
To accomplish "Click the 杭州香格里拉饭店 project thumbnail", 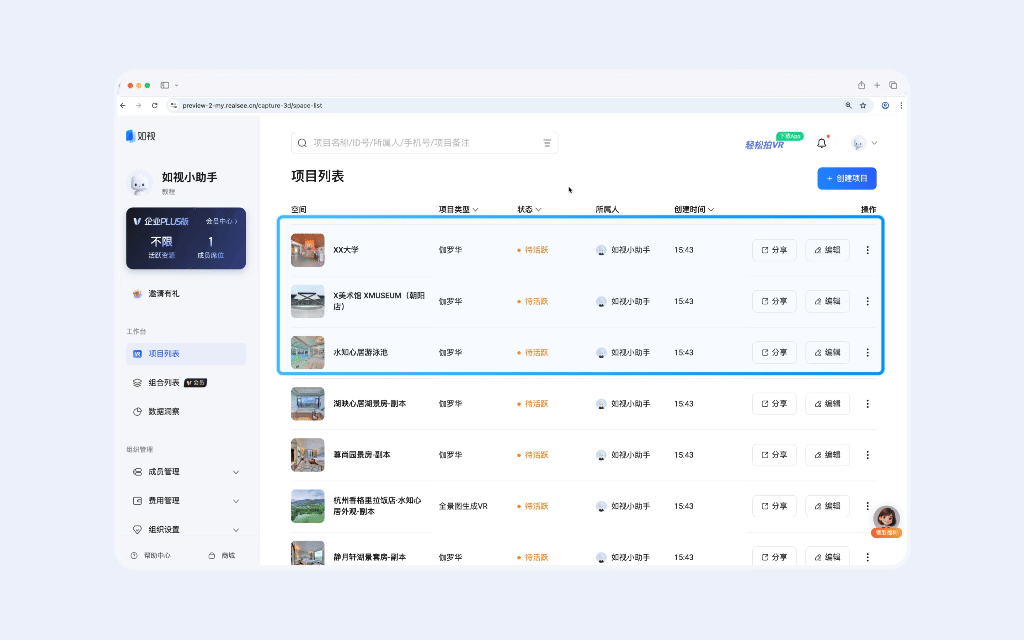I will coord(308,506).
